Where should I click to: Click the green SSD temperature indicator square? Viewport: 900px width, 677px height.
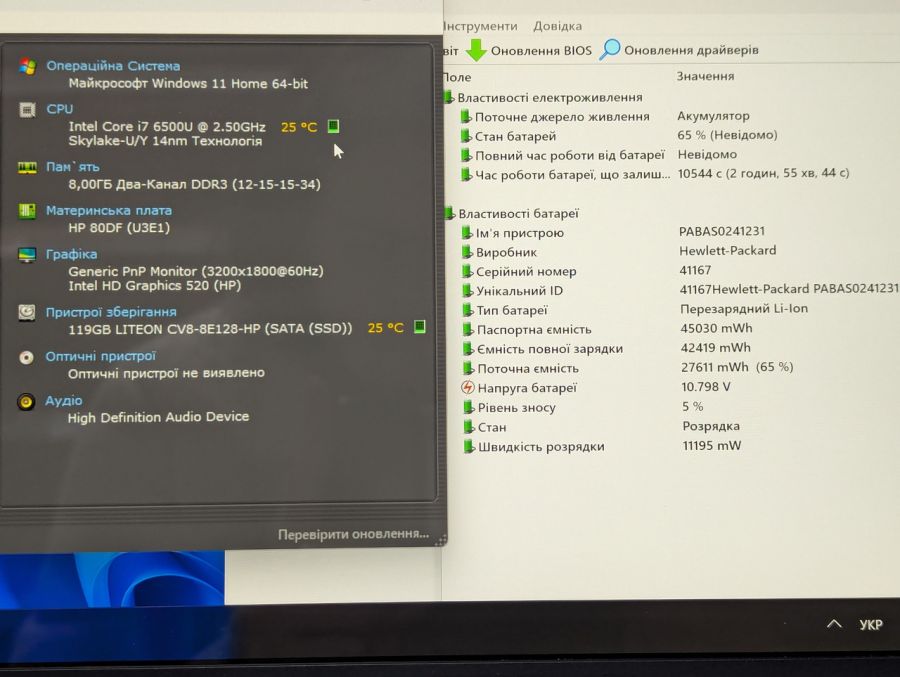coord(420,327)
